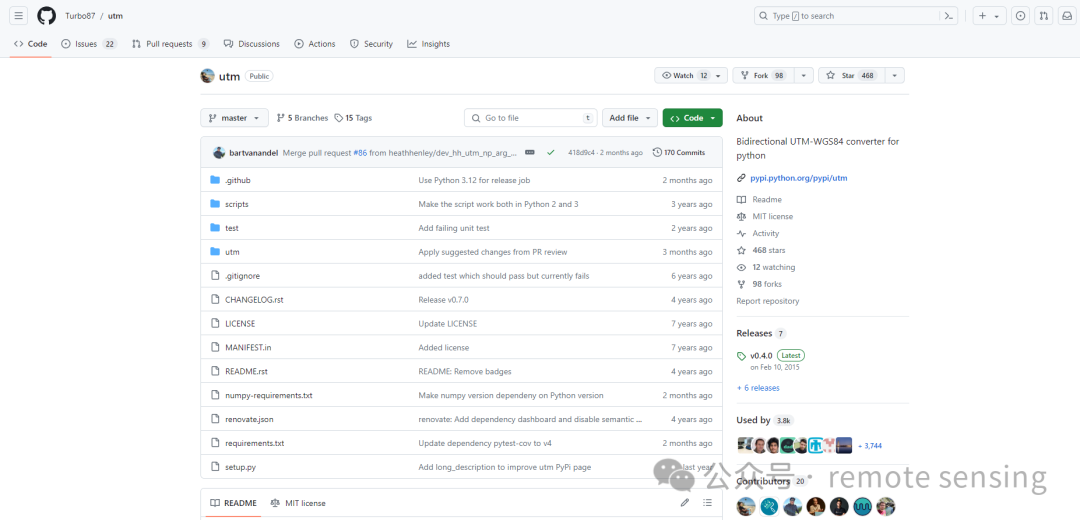
Task: Open the master branch dropdown
Action: click(234, 118)
